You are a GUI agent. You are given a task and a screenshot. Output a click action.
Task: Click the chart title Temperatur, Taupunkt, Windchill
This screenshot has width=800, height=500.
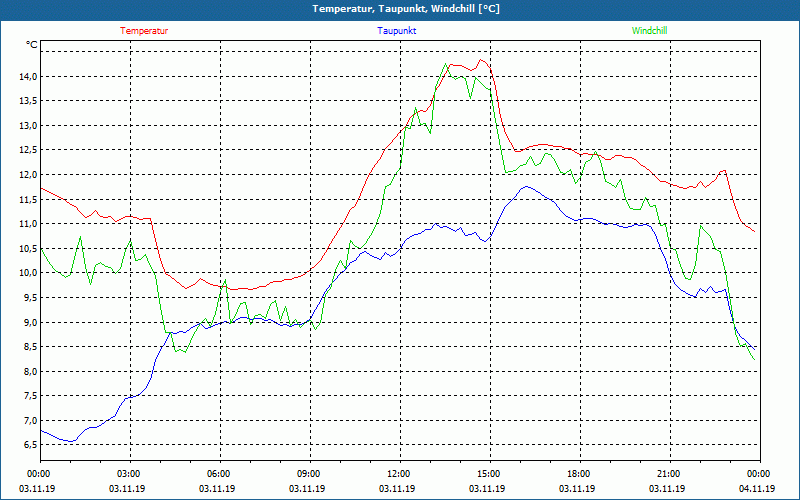coord(406,9)
